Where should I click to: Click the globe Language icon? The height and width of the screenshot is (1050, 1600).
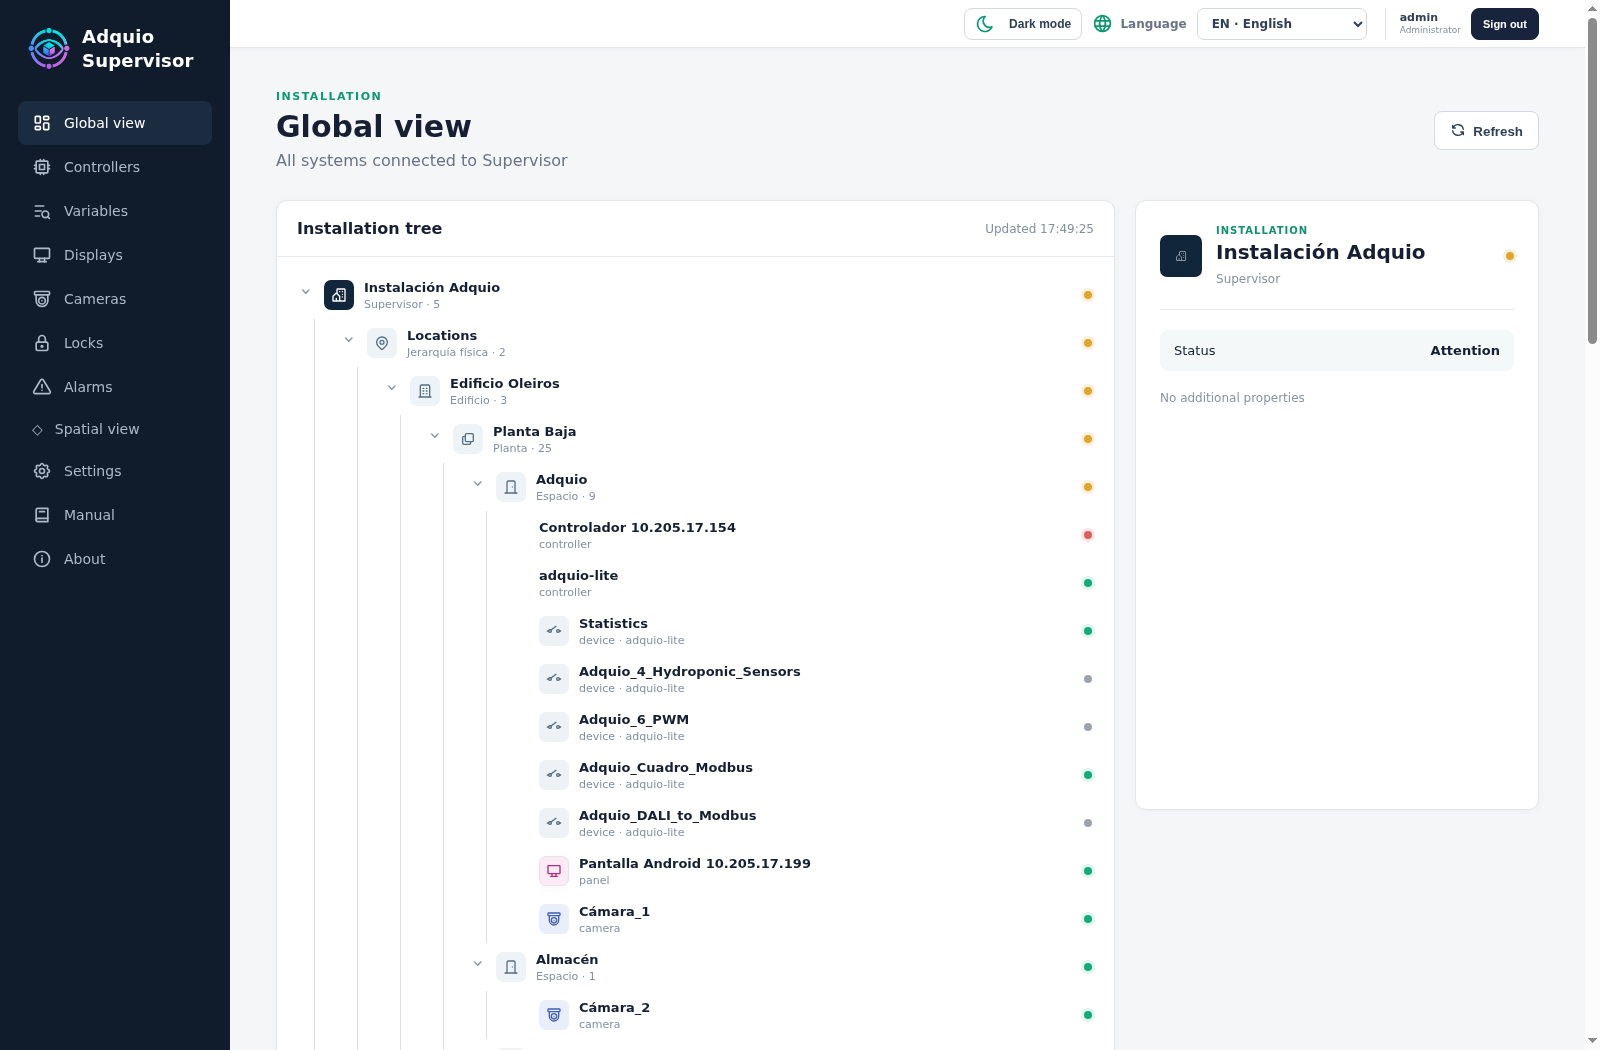click(1103, 24)
